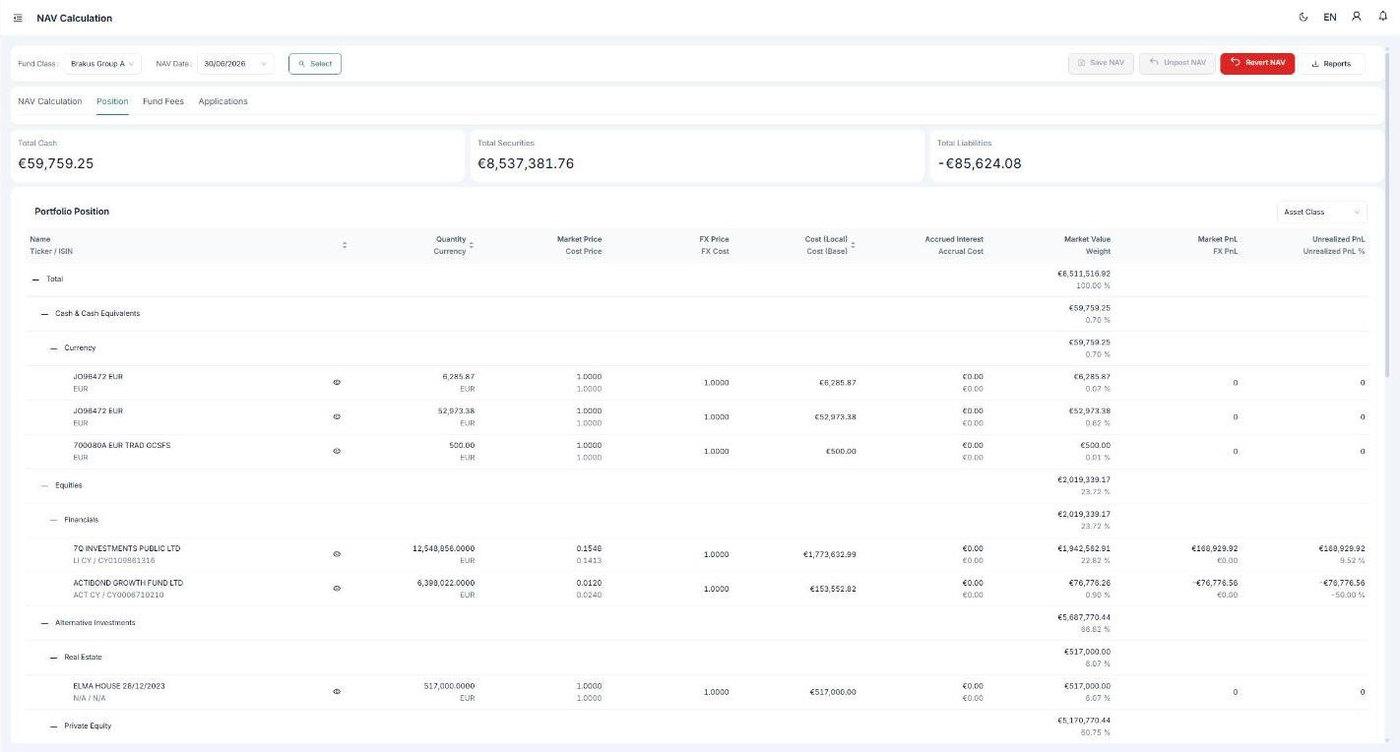Click the ACTIBOND GROWTH FUND LTD name

pos(128,582)
